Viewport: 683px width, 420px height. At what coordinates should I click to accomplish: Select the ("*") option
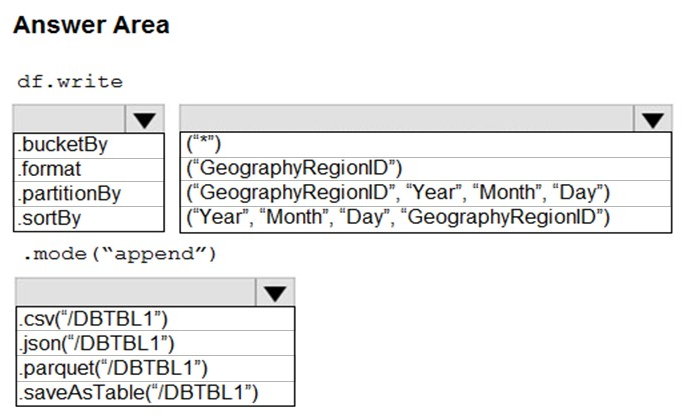tap(426, 145)
